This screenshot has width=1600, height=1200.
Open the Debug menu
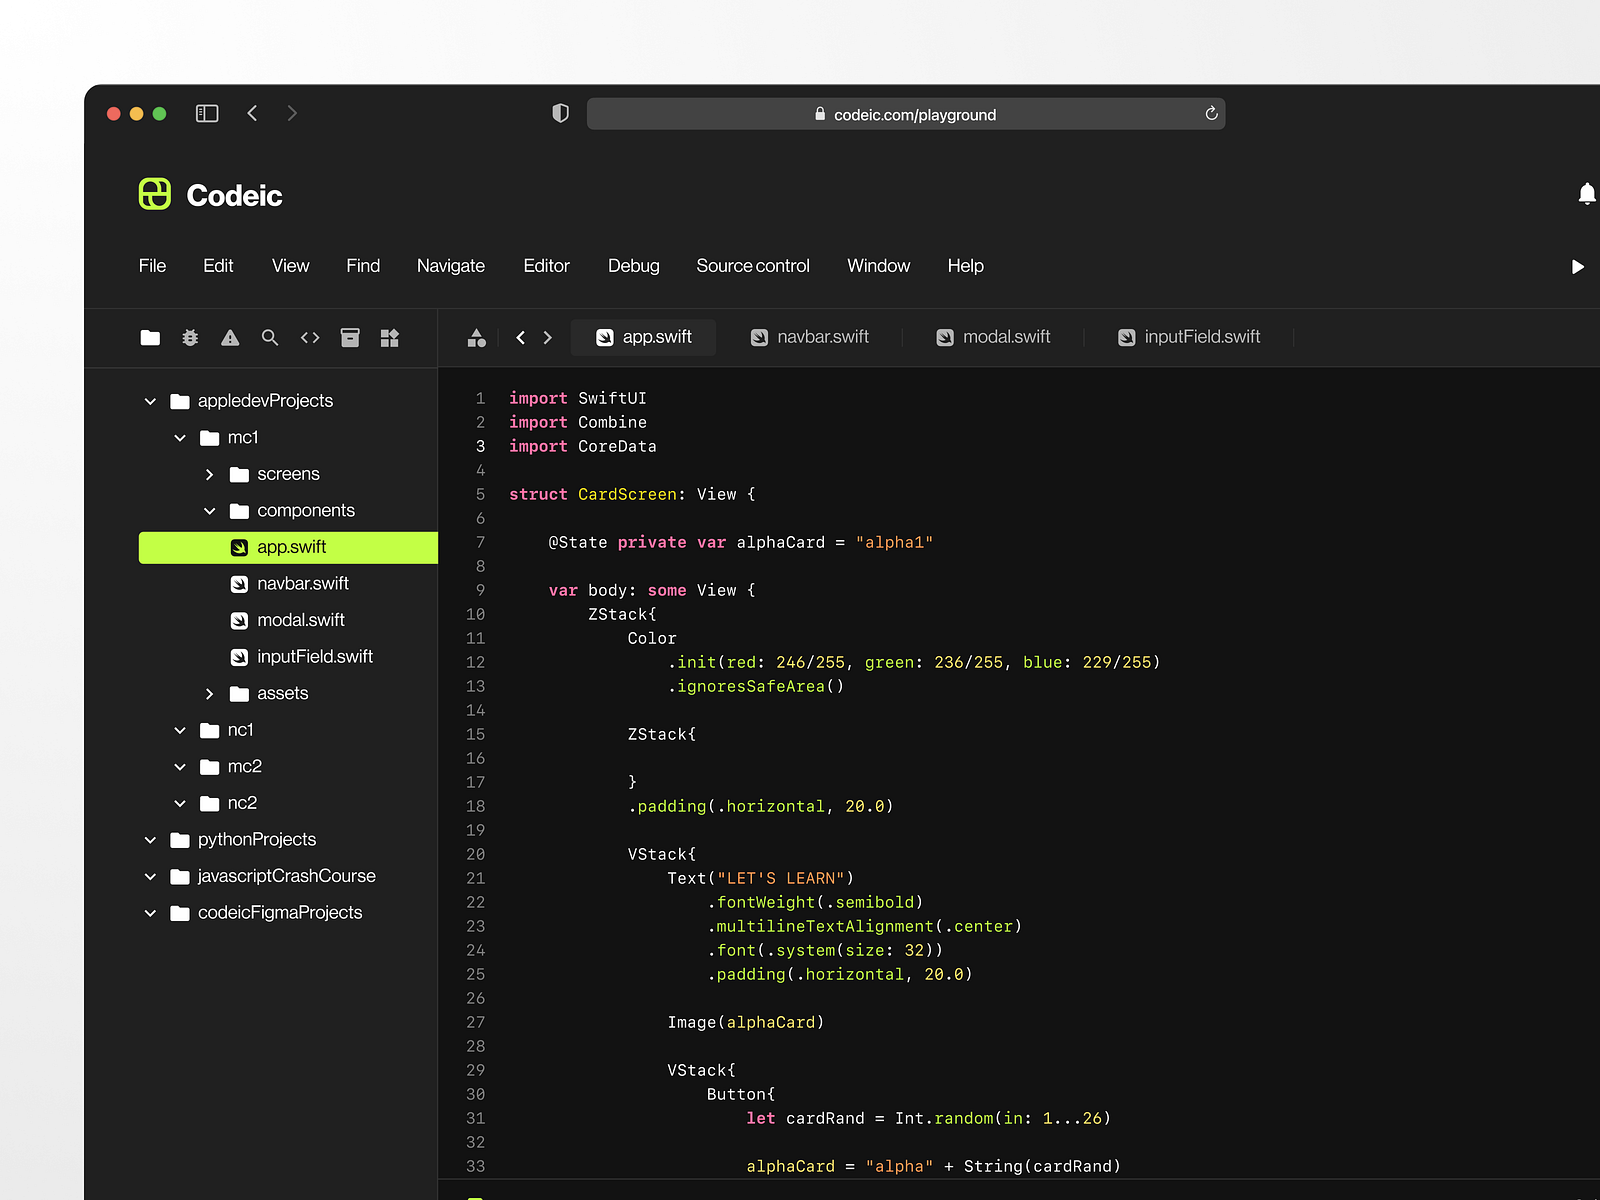[633, 266]
